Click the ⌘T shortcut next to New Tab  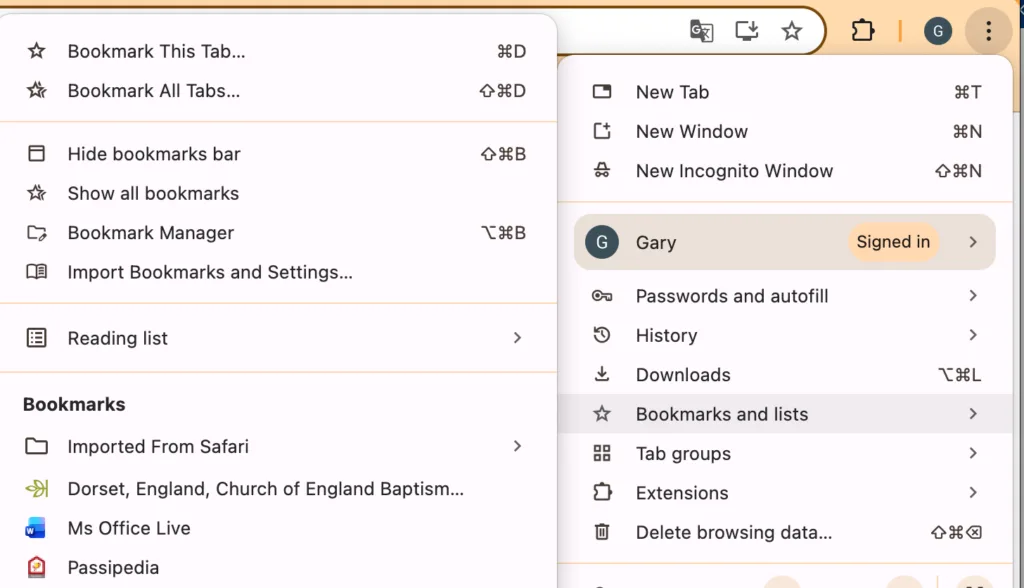[967, 92]
